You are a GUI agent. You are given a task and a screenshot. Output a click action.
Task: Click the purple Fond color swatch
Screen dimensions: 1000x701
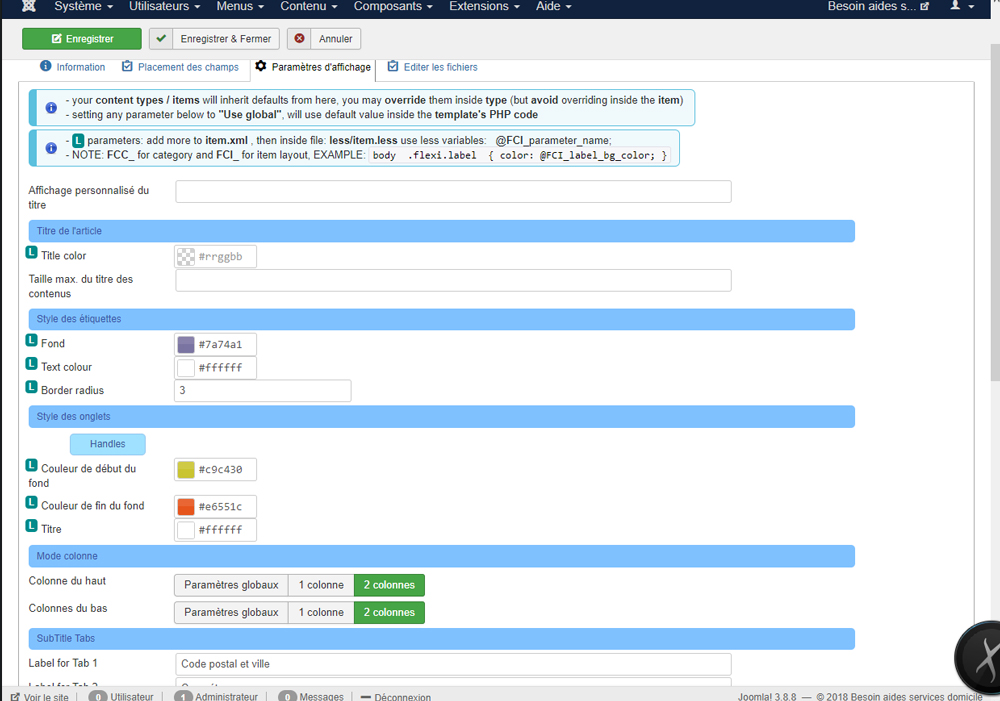click(186, 344)
